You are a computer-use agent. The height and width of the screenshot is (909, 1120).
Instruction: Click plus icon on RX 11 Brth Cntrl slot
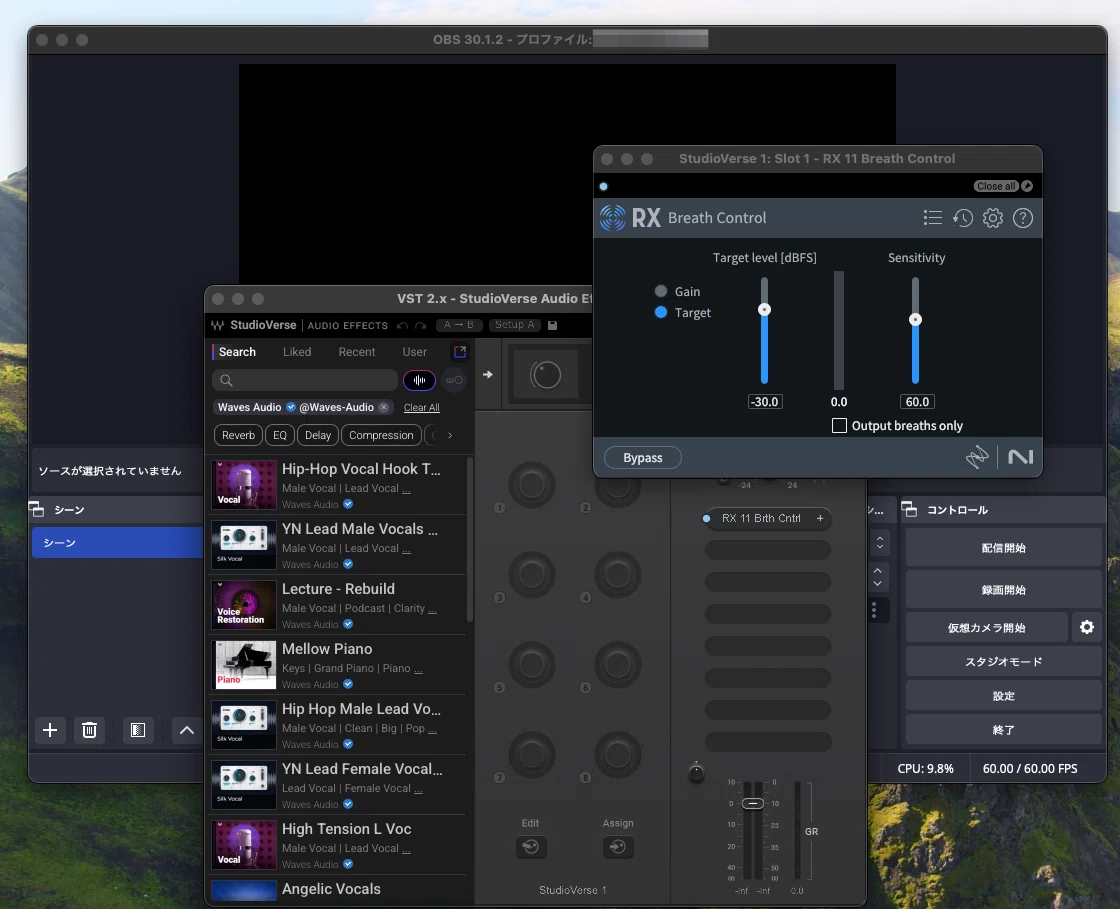820,518
